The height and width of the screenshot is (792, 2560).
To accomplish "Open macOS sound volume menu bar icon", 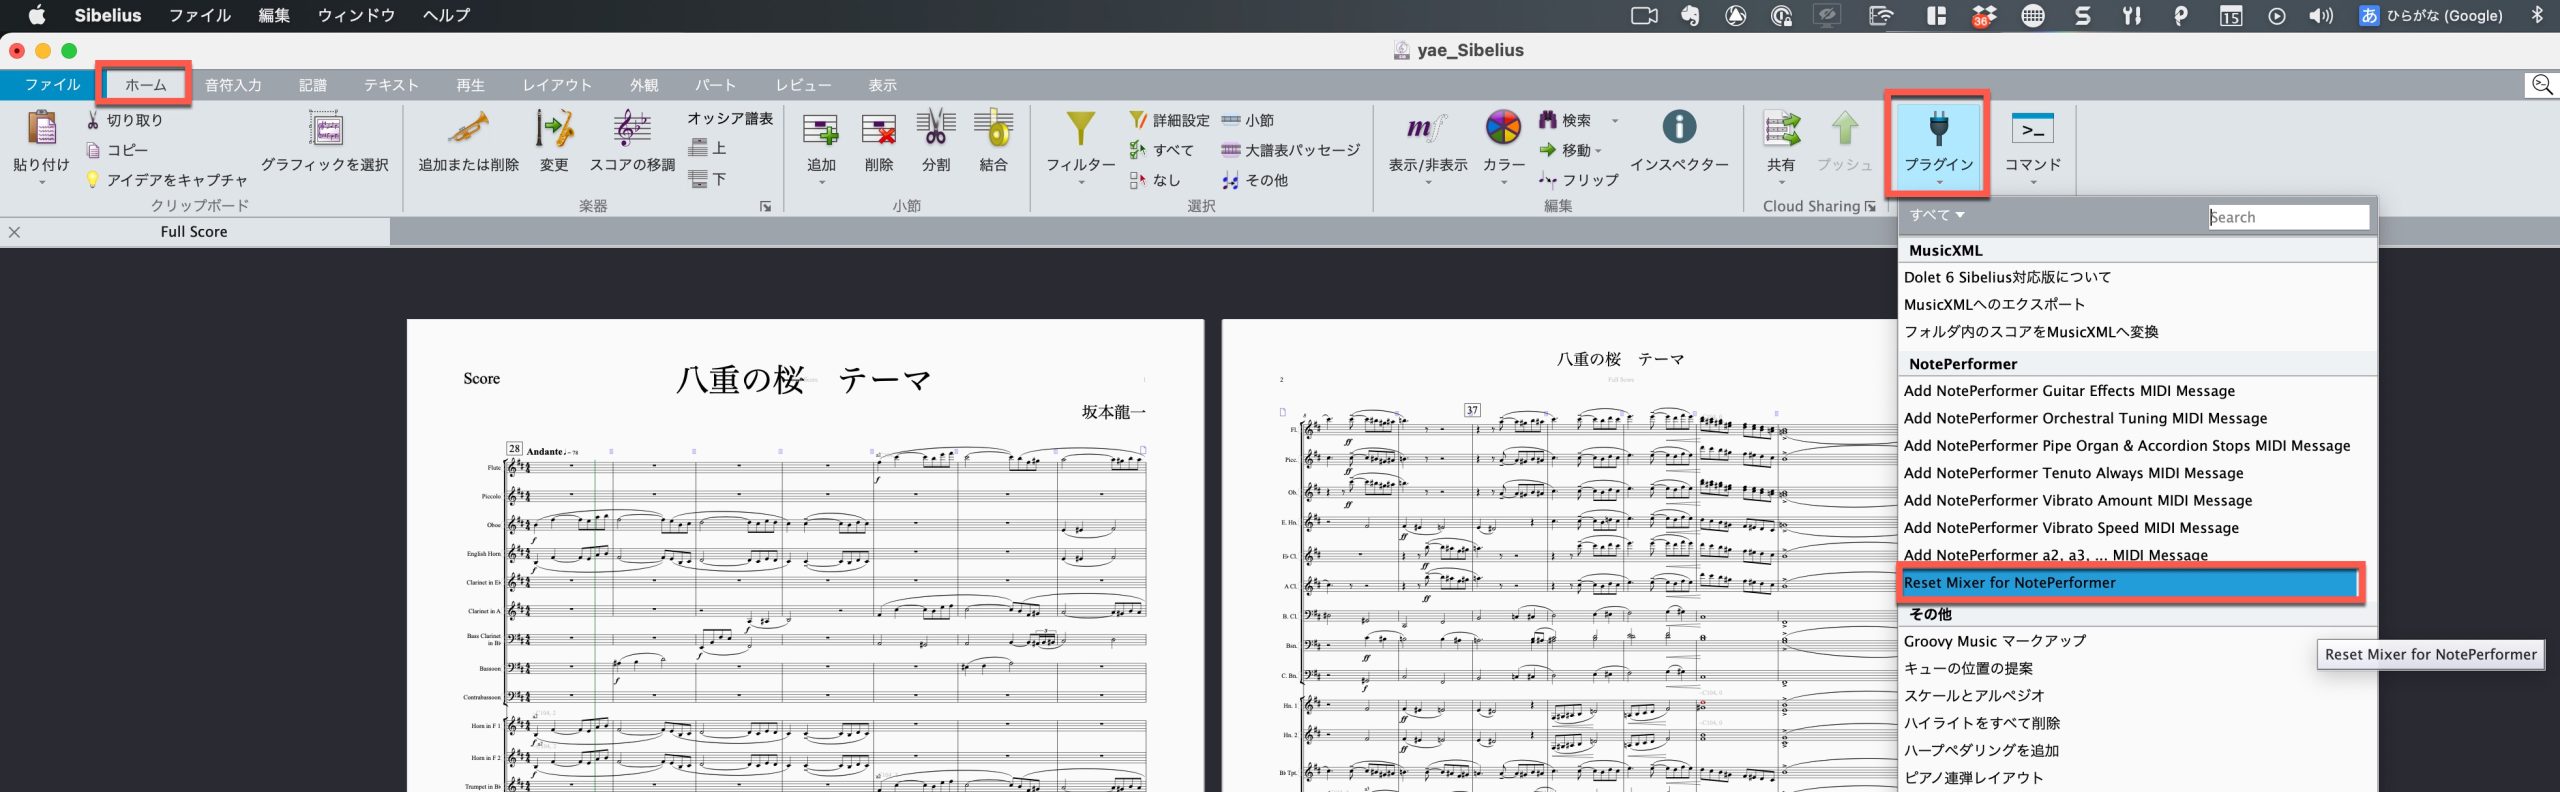I will click(x=2321, y=15).
